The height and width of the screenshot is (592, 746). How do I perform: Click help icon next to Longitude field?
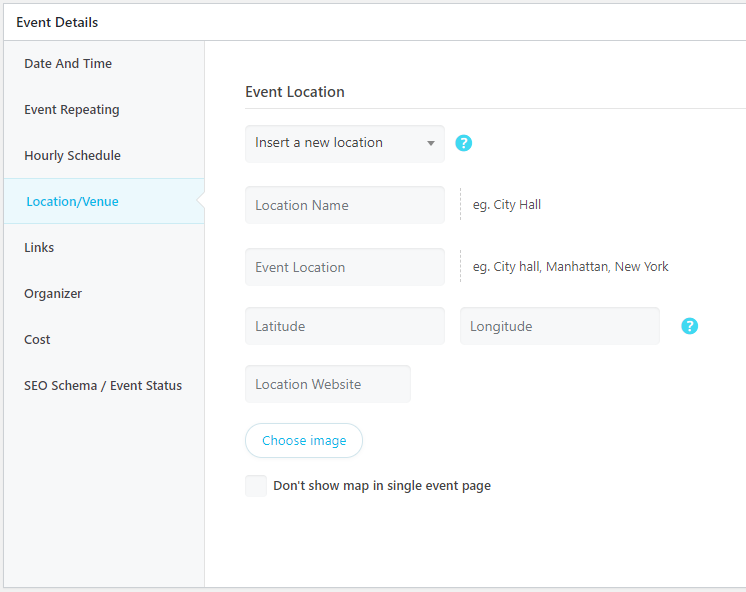point(689,326)
